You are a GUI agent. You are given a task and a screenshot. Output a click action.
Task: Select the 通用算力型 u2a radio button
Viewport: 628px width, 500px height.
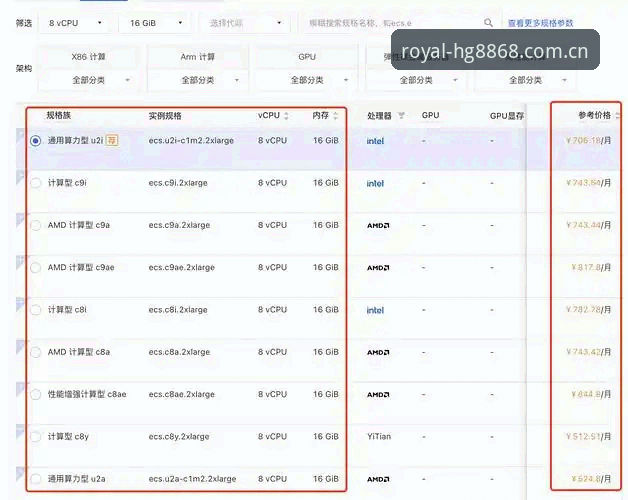coord(36,479)
